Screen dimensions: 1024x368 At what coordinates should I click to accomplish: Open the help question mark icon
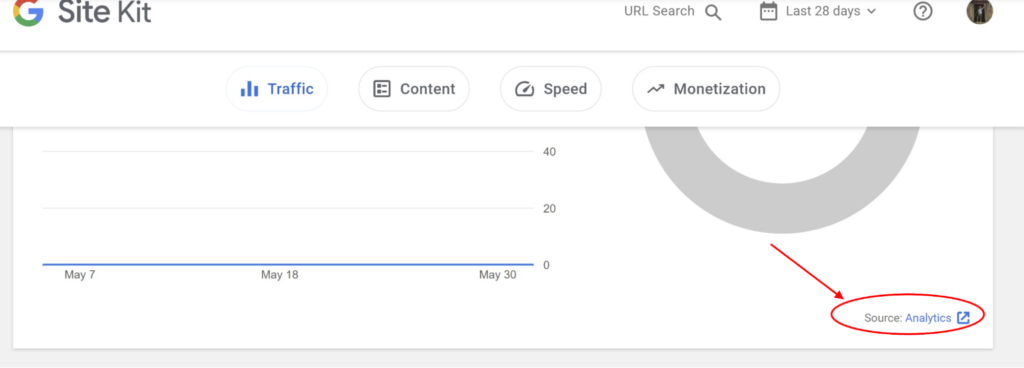coord(922,11)
